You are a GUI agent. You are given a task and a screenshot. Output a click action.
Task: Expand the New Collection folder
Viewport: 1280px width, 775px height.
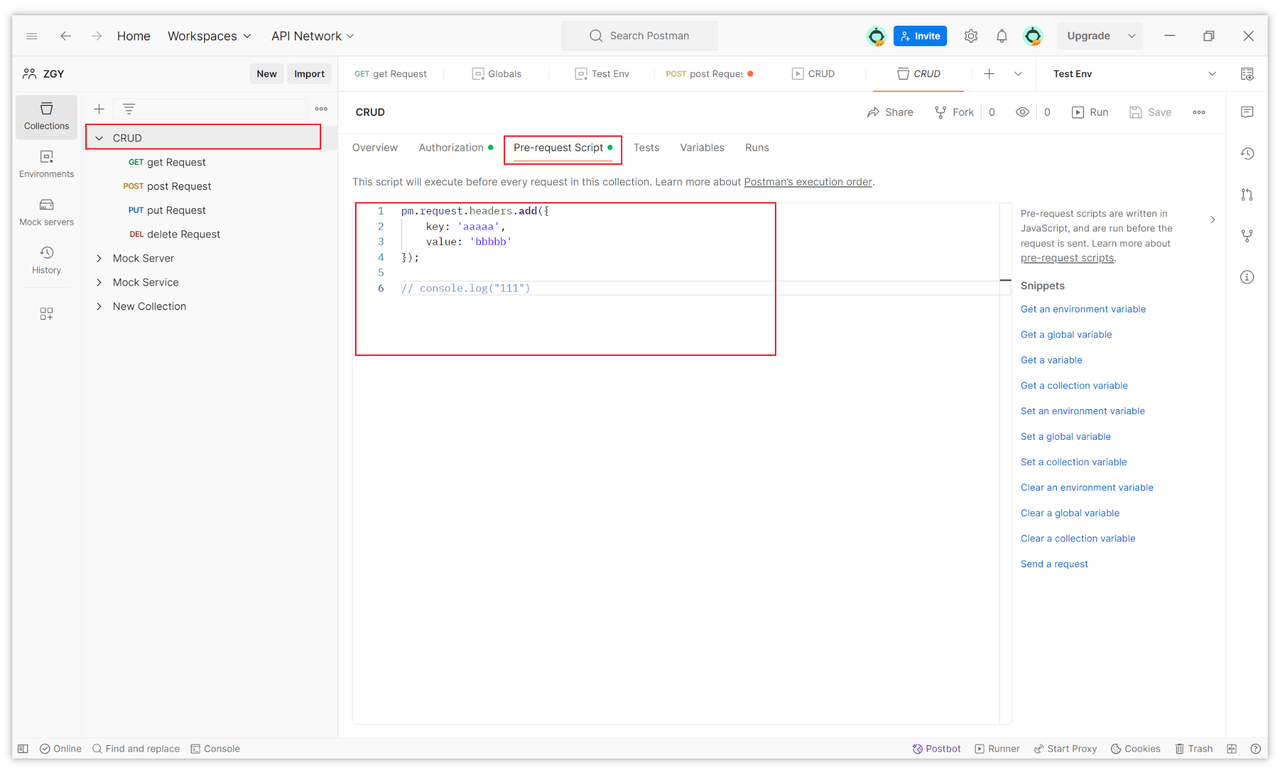point(99,306)
